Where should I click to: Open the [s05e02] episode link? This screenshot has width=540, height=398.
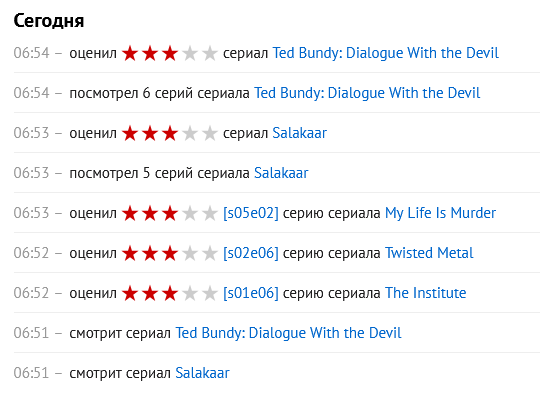click(x=251, y=213)
